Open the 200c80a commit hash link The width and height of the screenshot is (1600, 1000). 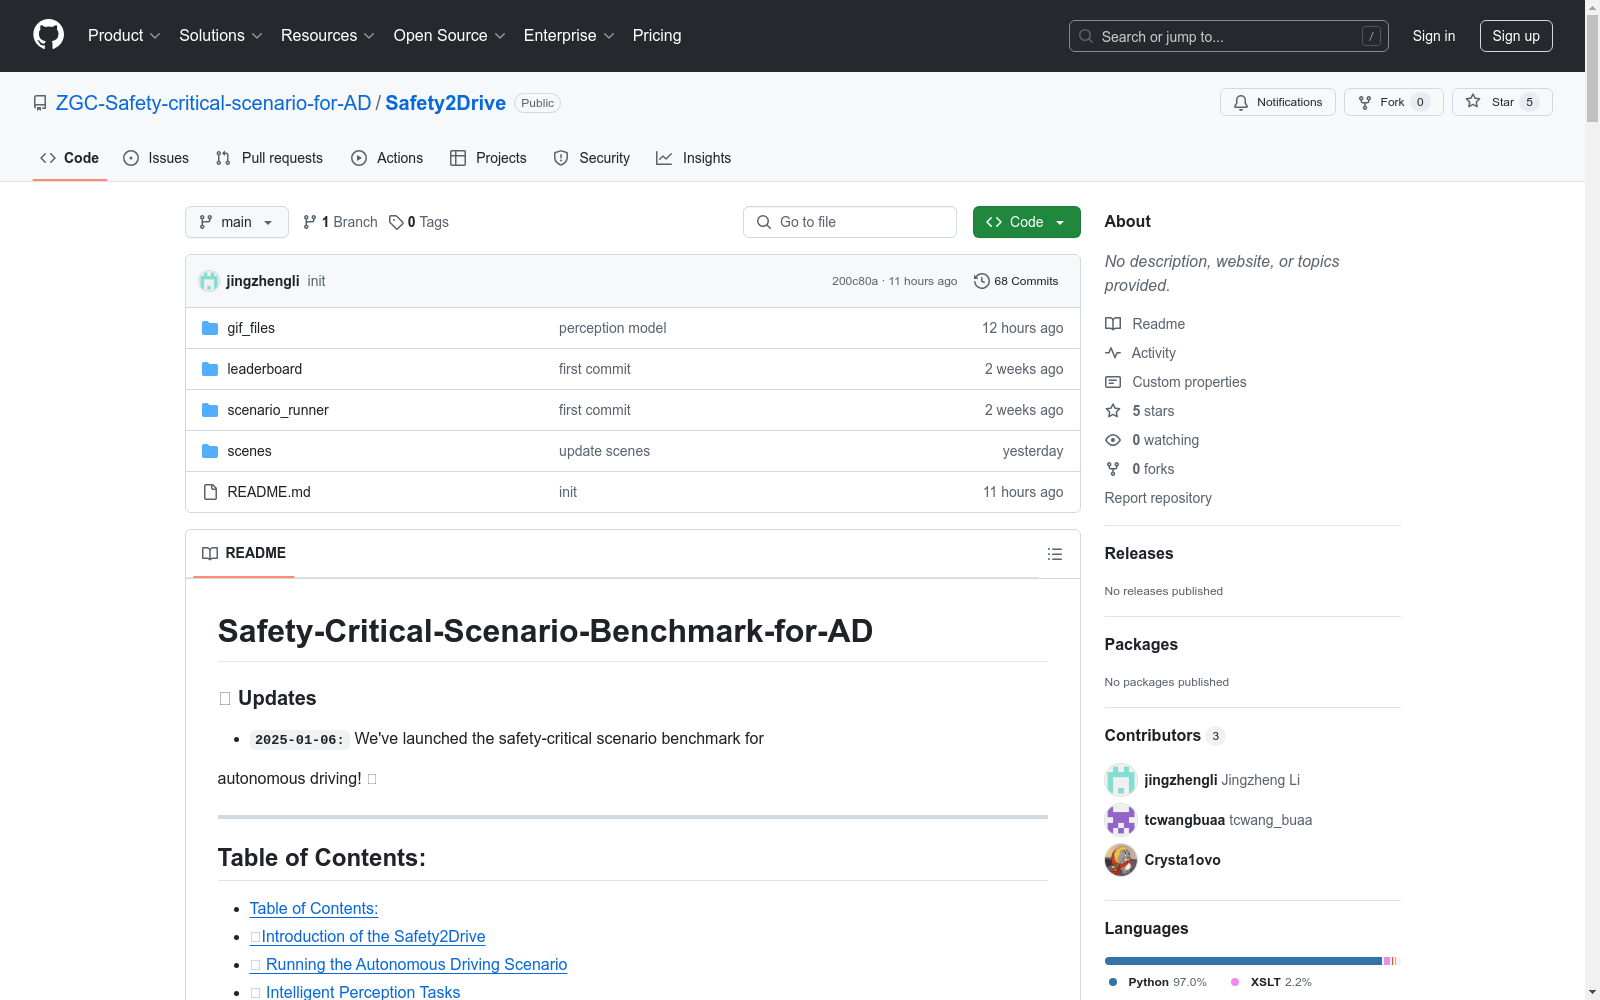click(855, 281)
